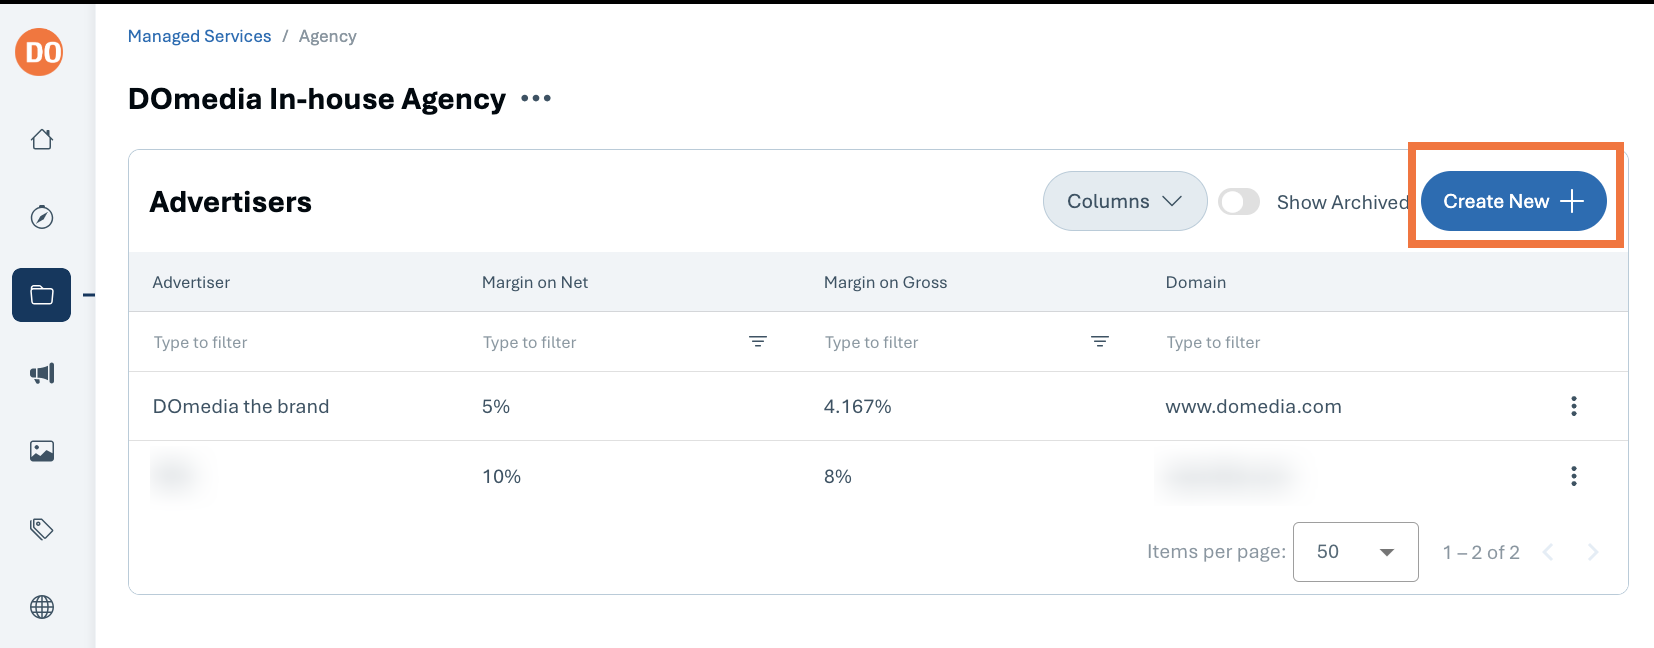1654x648 pixels.
Task: Open row menu for DOmedia the brand
Action: tap(1573, 406)
